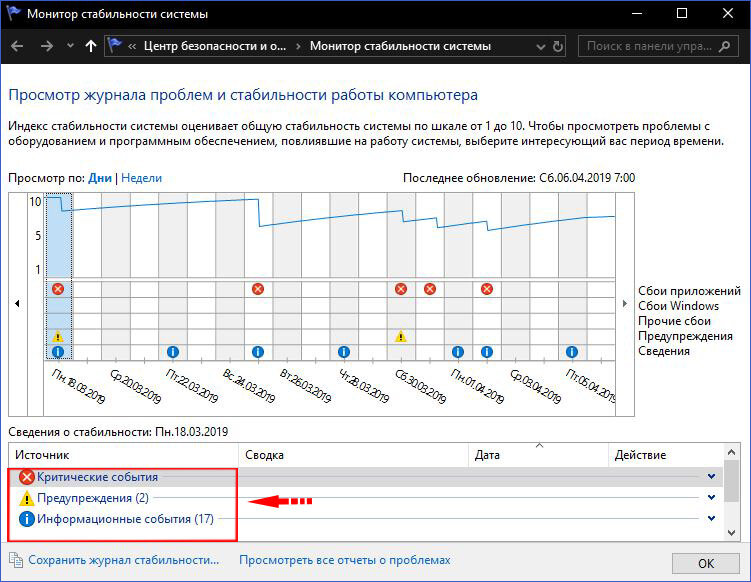Click the Сбои Windows legend label

pyautogui.click(x=678, y=306)
